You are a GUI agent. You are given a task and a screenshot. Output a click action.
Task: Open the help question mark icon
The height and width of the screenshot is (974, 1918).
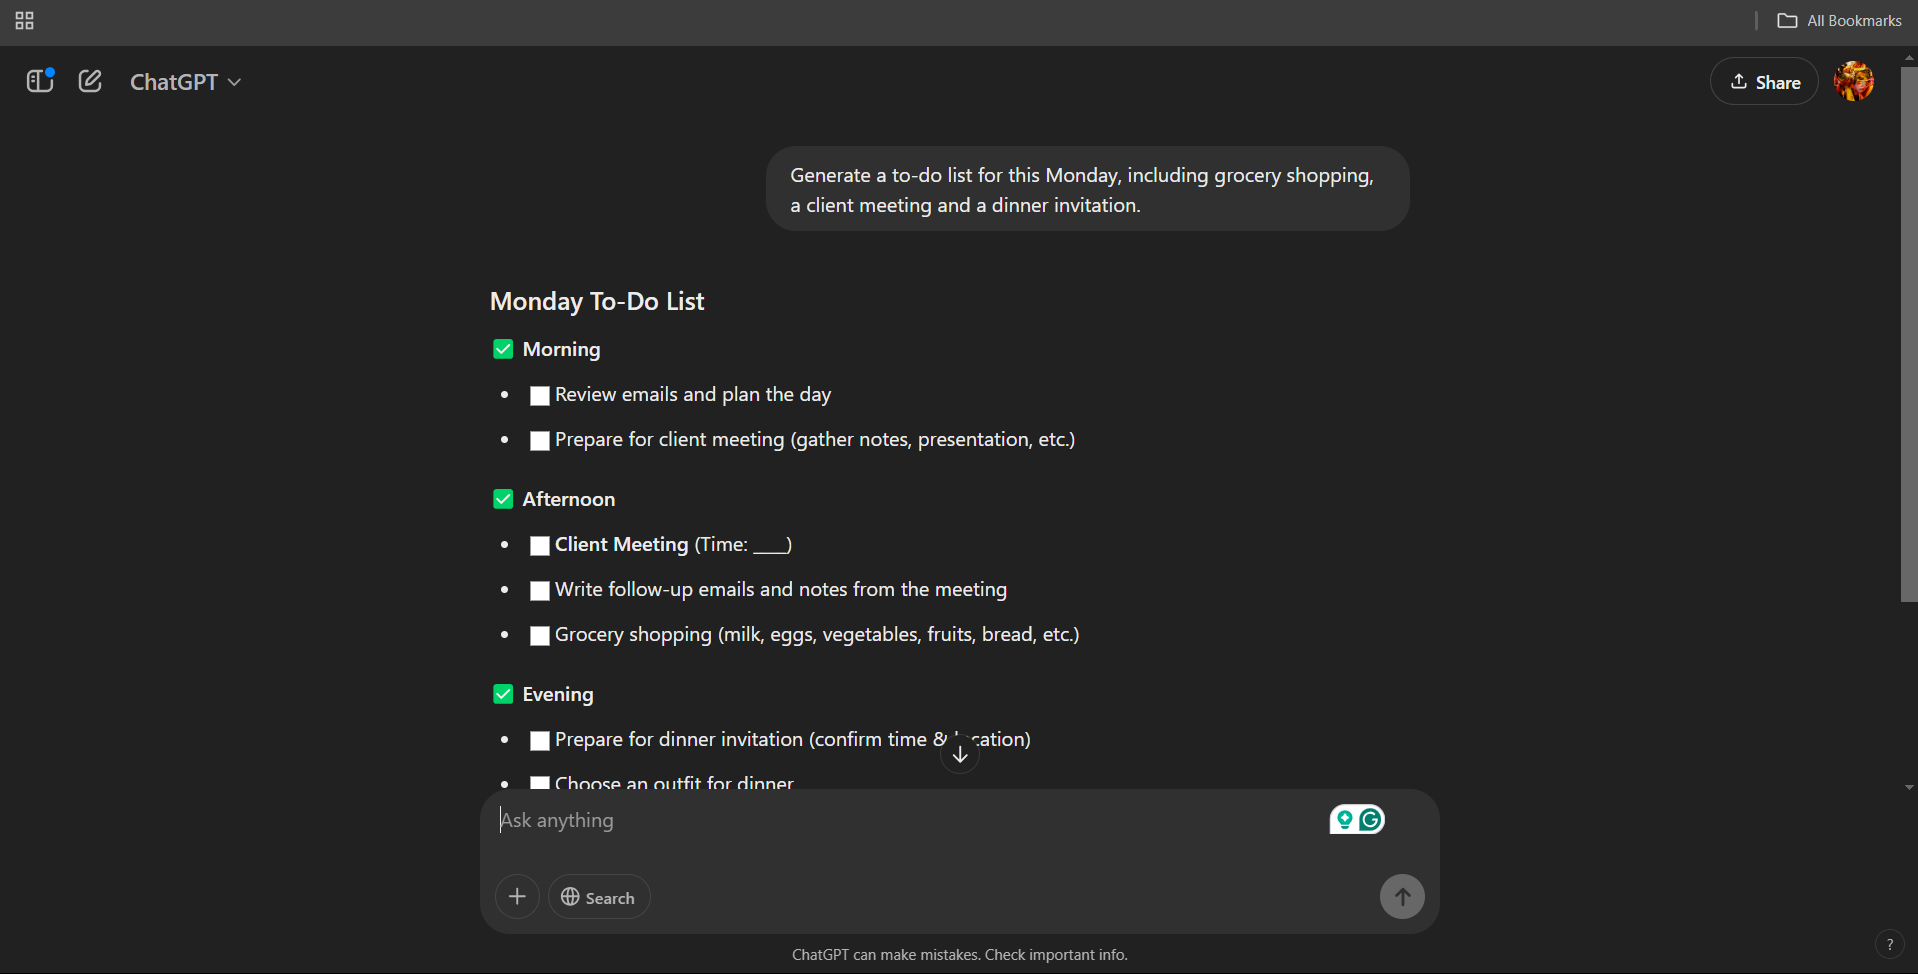pyautogui.click(x=1892, y=944)
